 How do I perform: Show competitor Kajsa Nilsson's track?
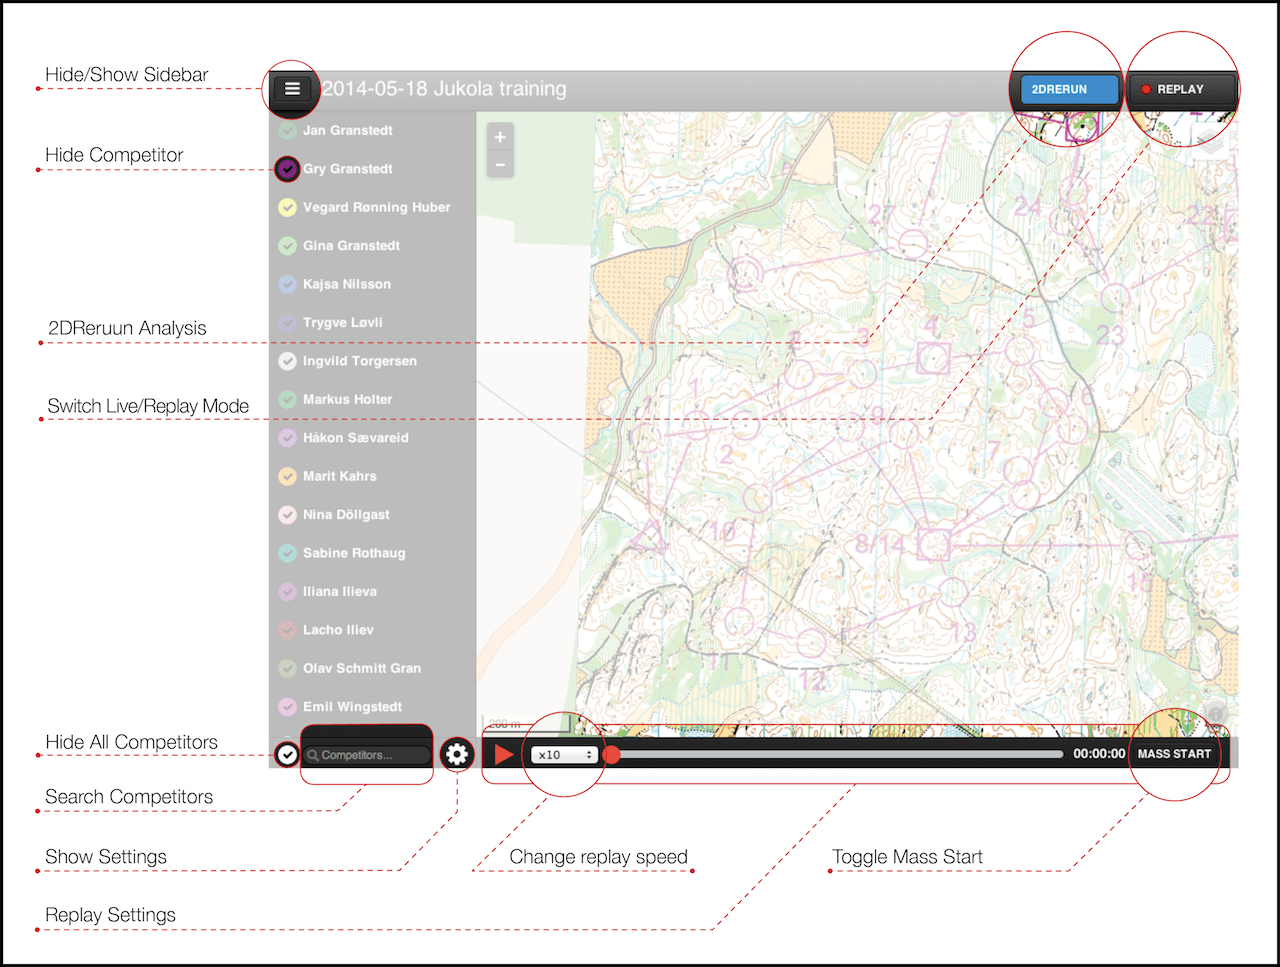(x=287, y=284)
